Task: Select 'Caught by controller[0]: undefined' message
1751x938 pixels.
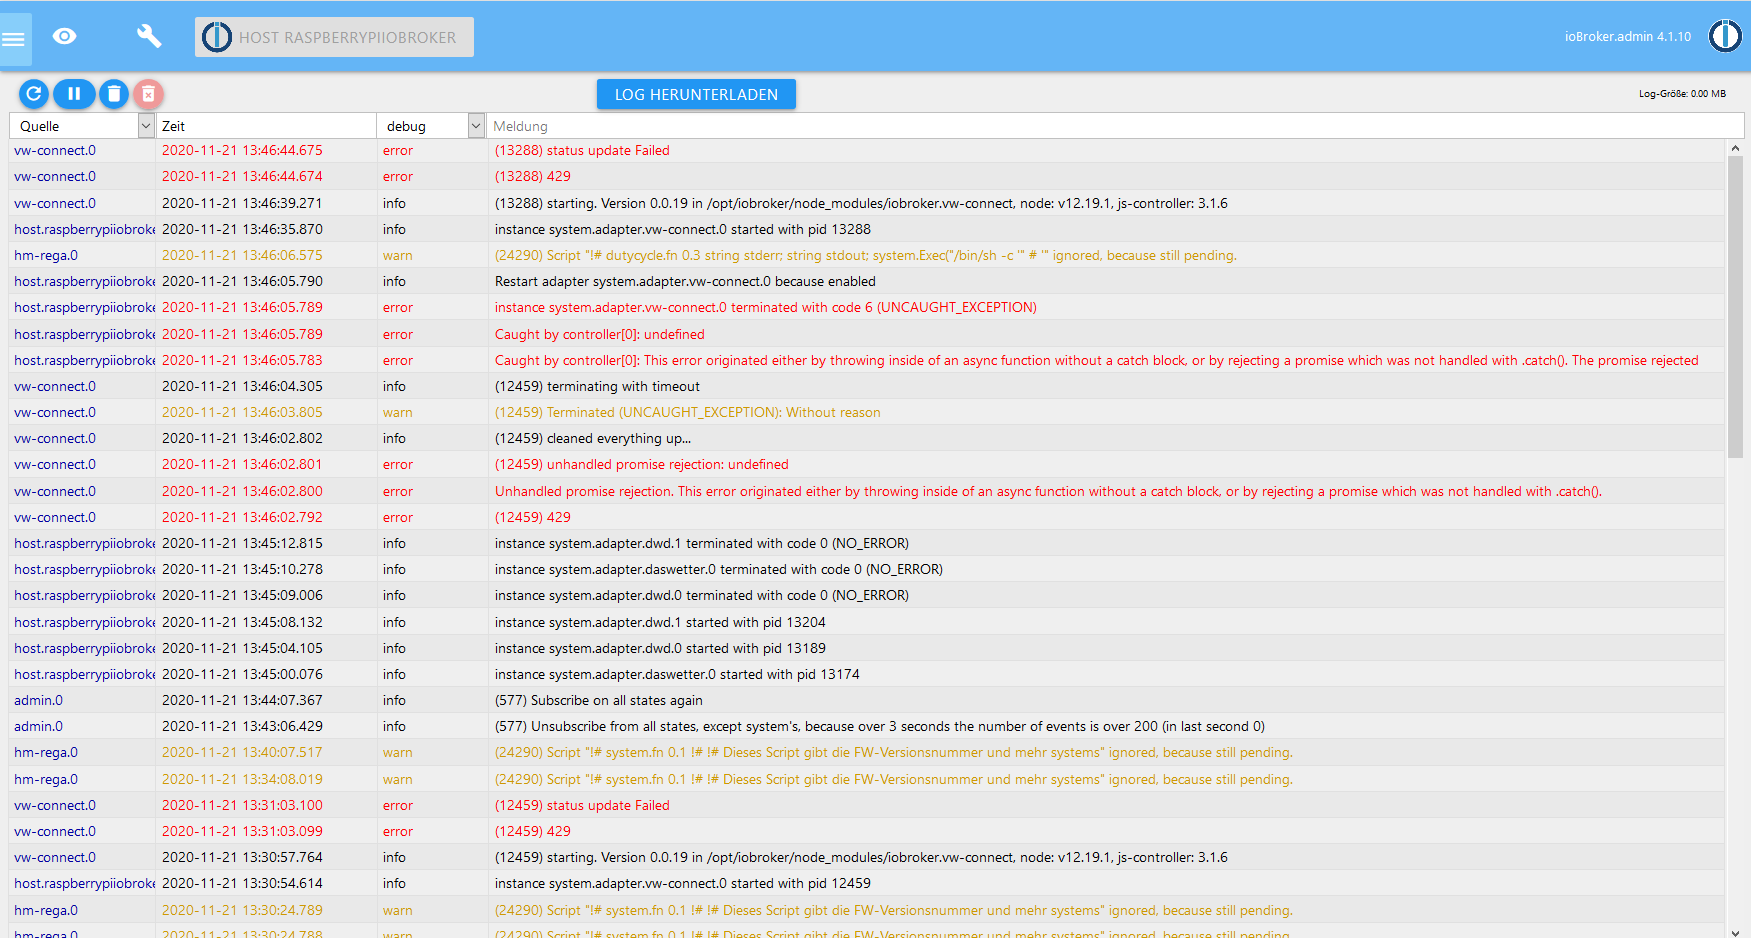Action: click(599, 334)
